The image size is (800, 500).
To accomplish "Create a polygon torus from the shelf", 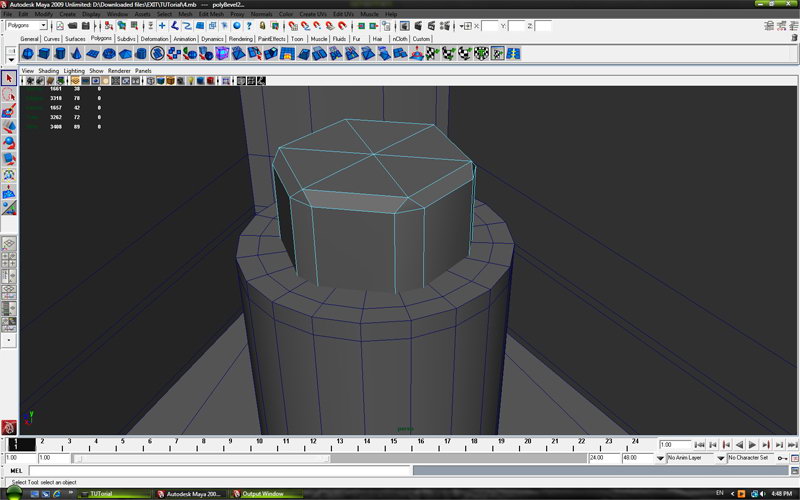I will 109,53.
